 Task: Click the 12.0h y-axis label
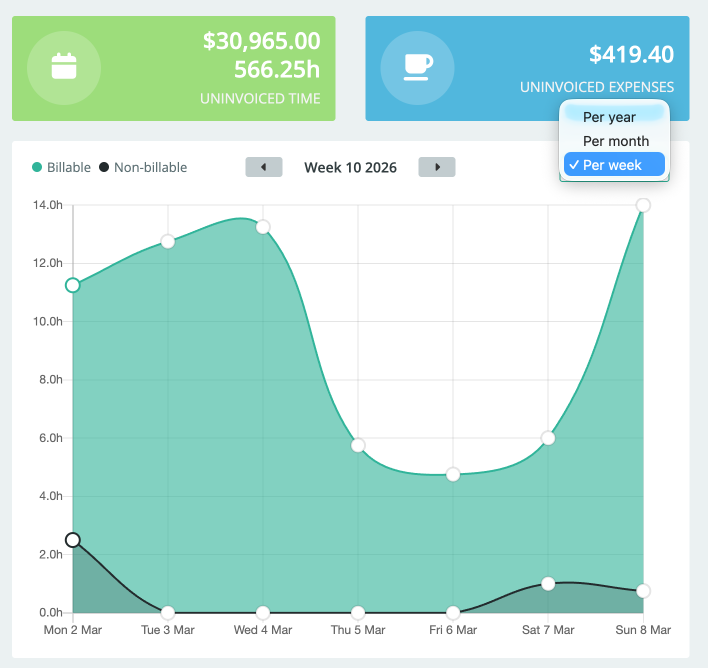point(47,263)
